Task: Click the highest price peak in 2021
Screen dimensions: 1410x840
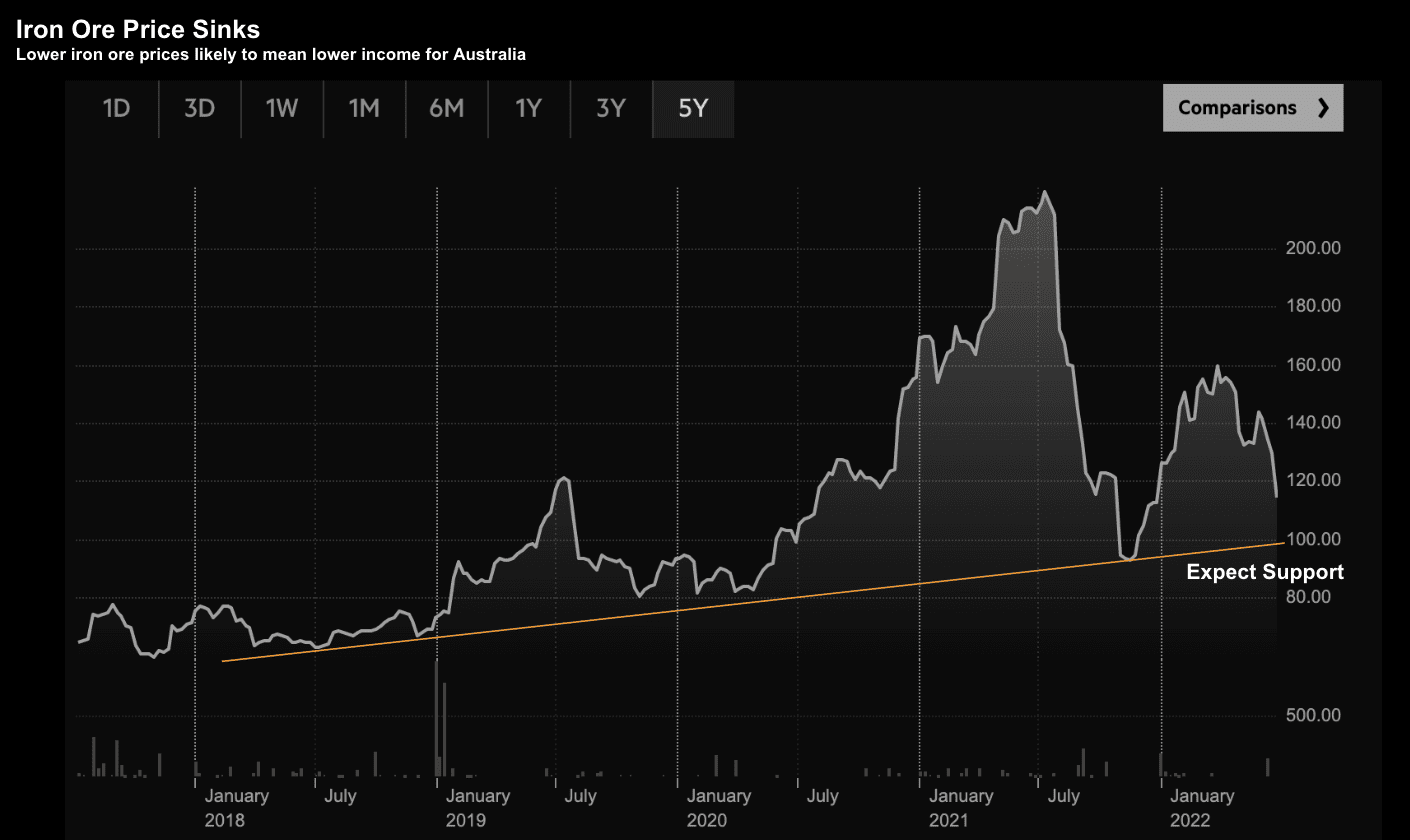Action: [x=1044, y=192]
